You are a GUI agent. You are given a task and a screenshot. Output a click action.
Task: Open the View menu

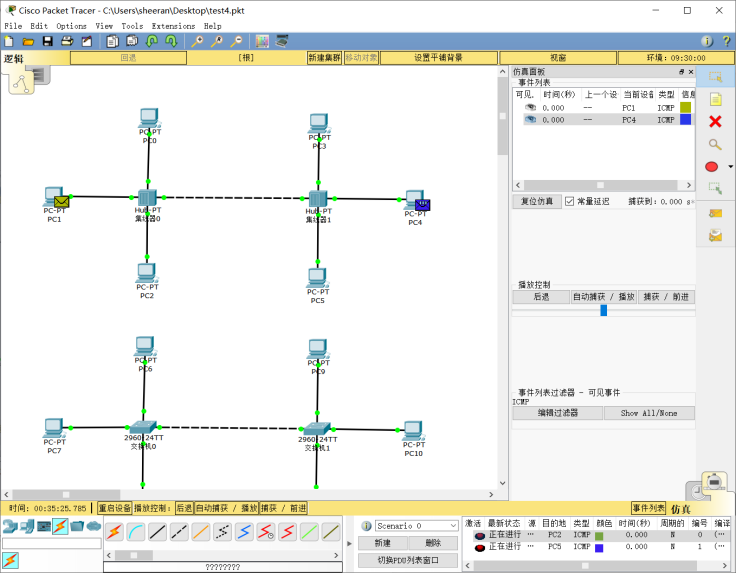[104, 26]
